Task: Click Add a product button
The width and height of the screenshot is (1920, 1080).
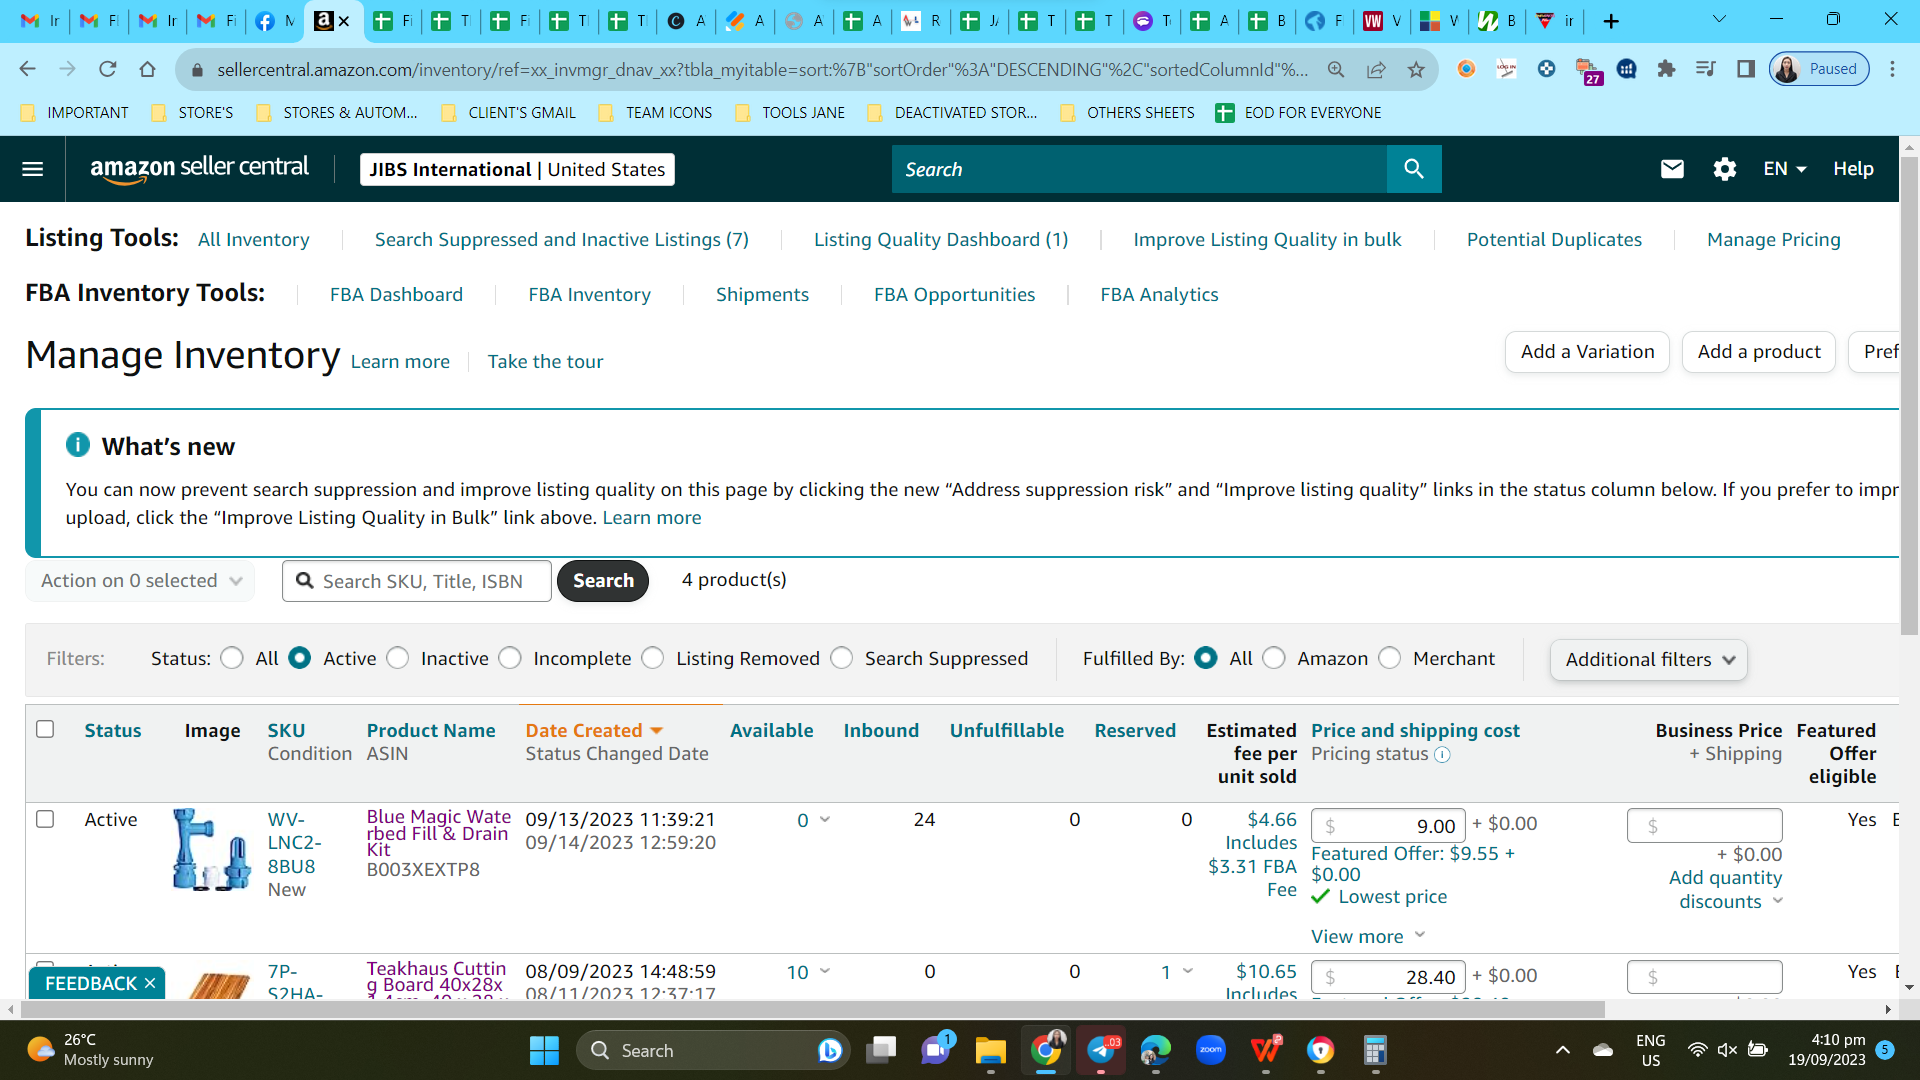Action: point(1758,352)
